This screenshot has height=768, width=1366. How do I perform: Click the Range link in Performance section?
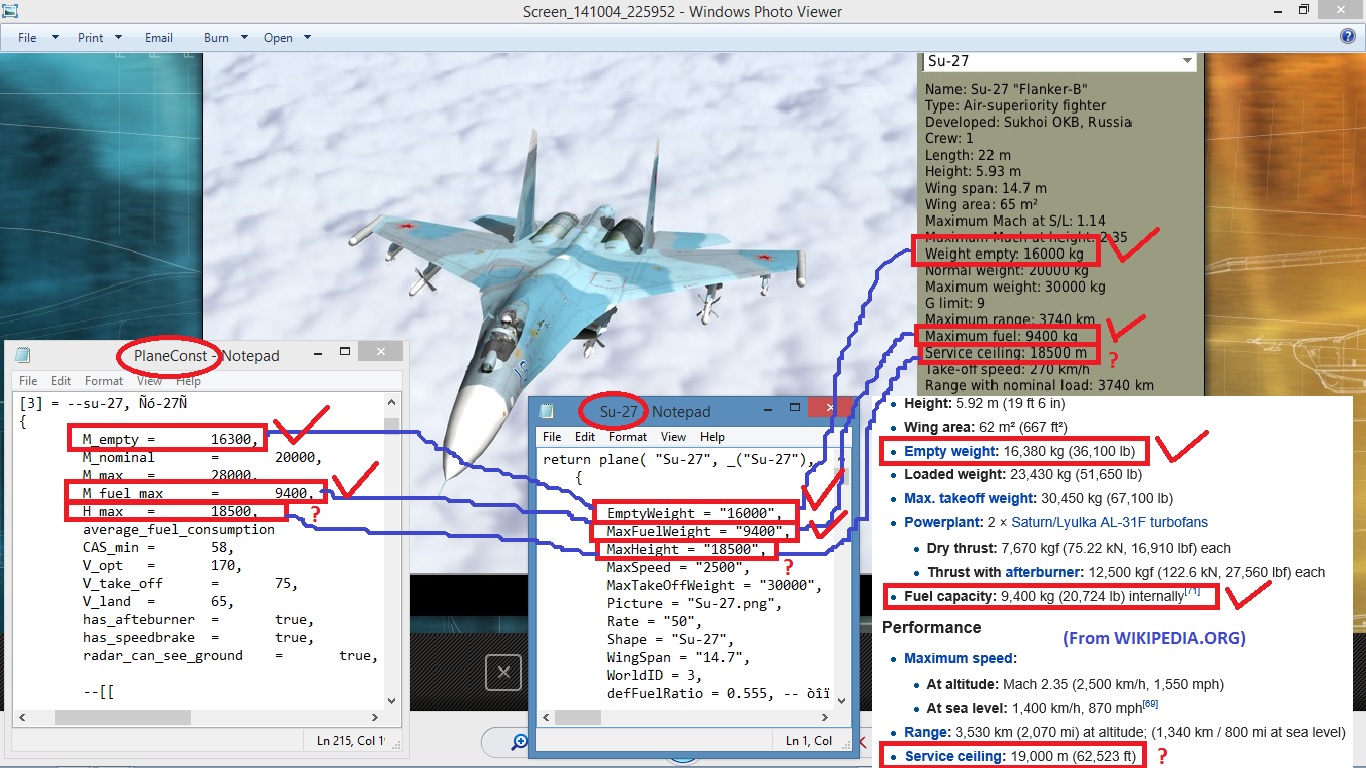click(x=924, y=732)
